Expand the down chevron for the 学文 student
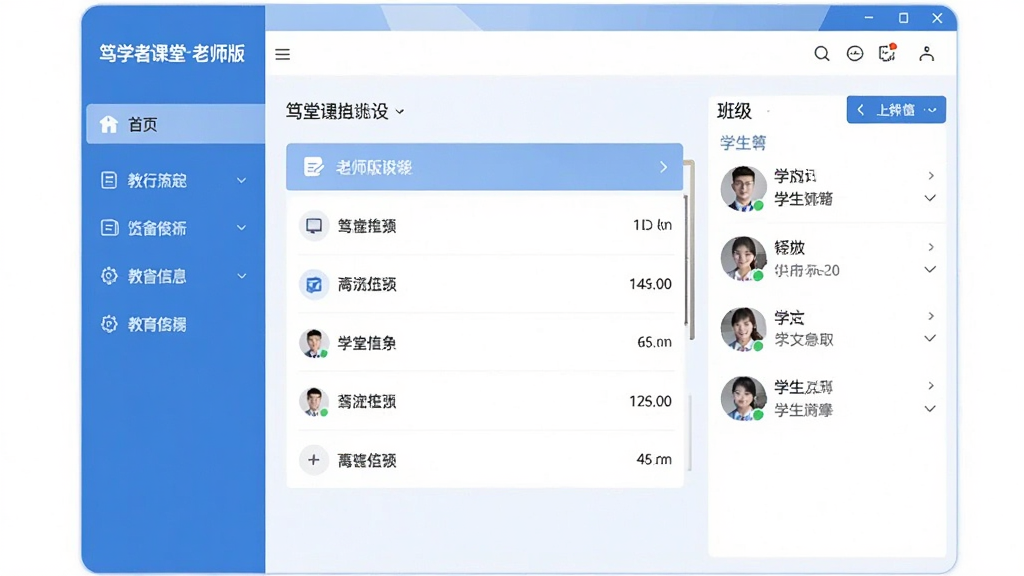The height and width of the screenshot is (576, 1024). click(930, 338)
